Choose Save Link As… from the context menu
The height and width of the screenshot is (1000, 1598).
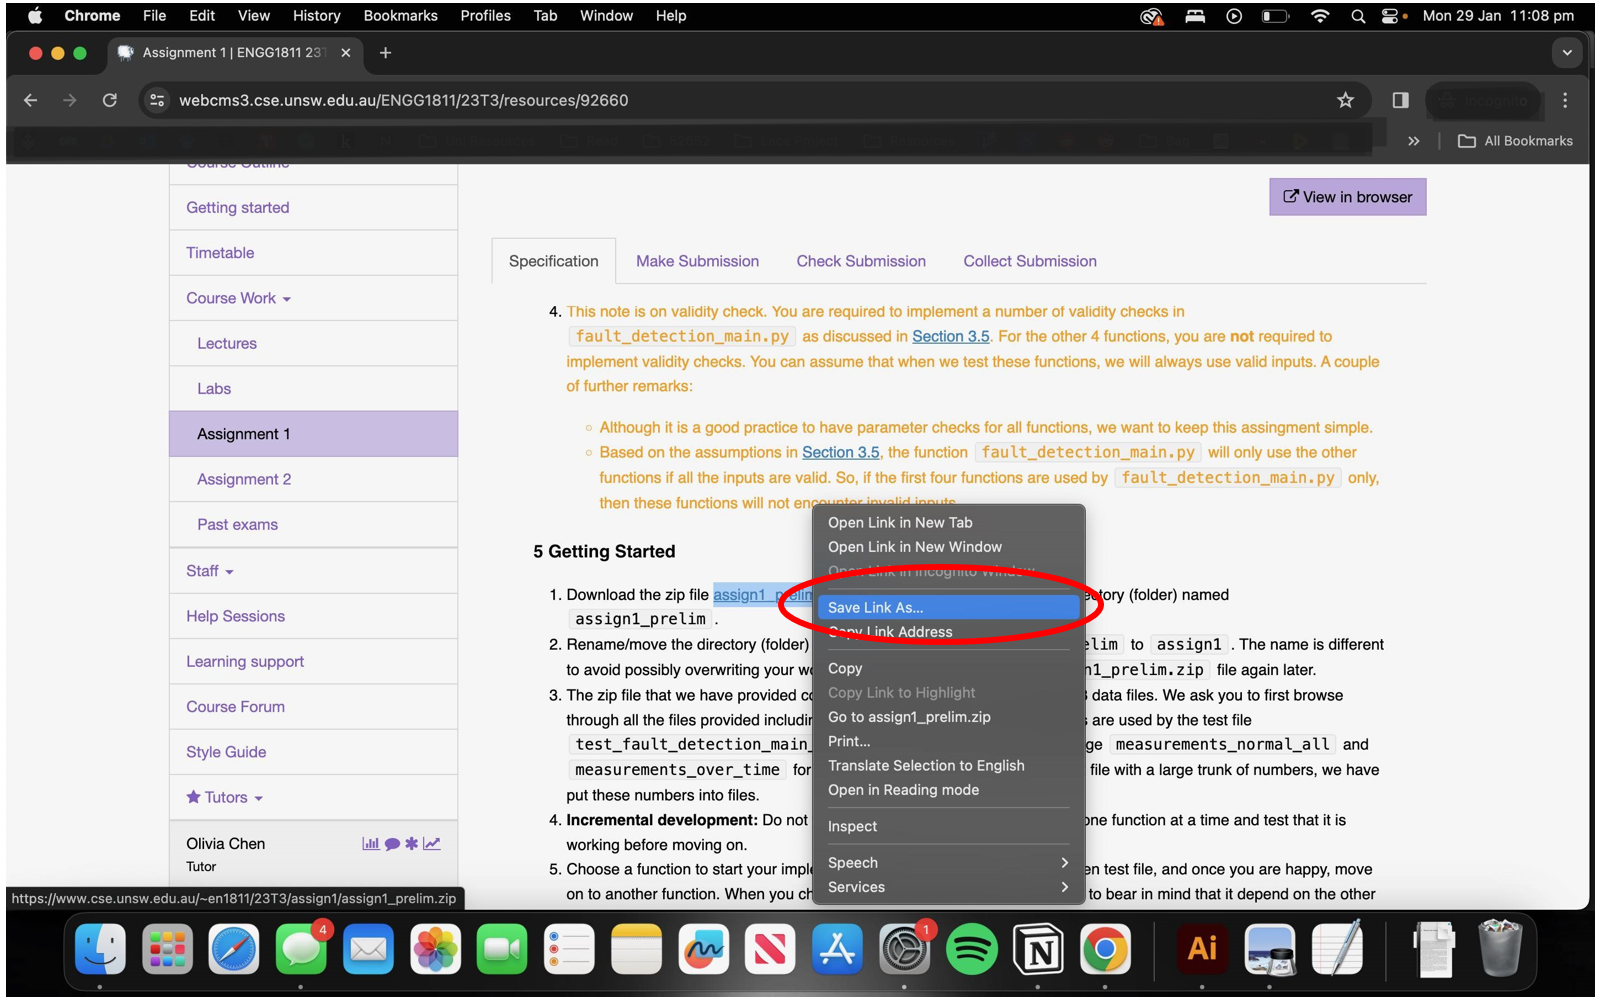pyautogui.click(x=947, y=607)
